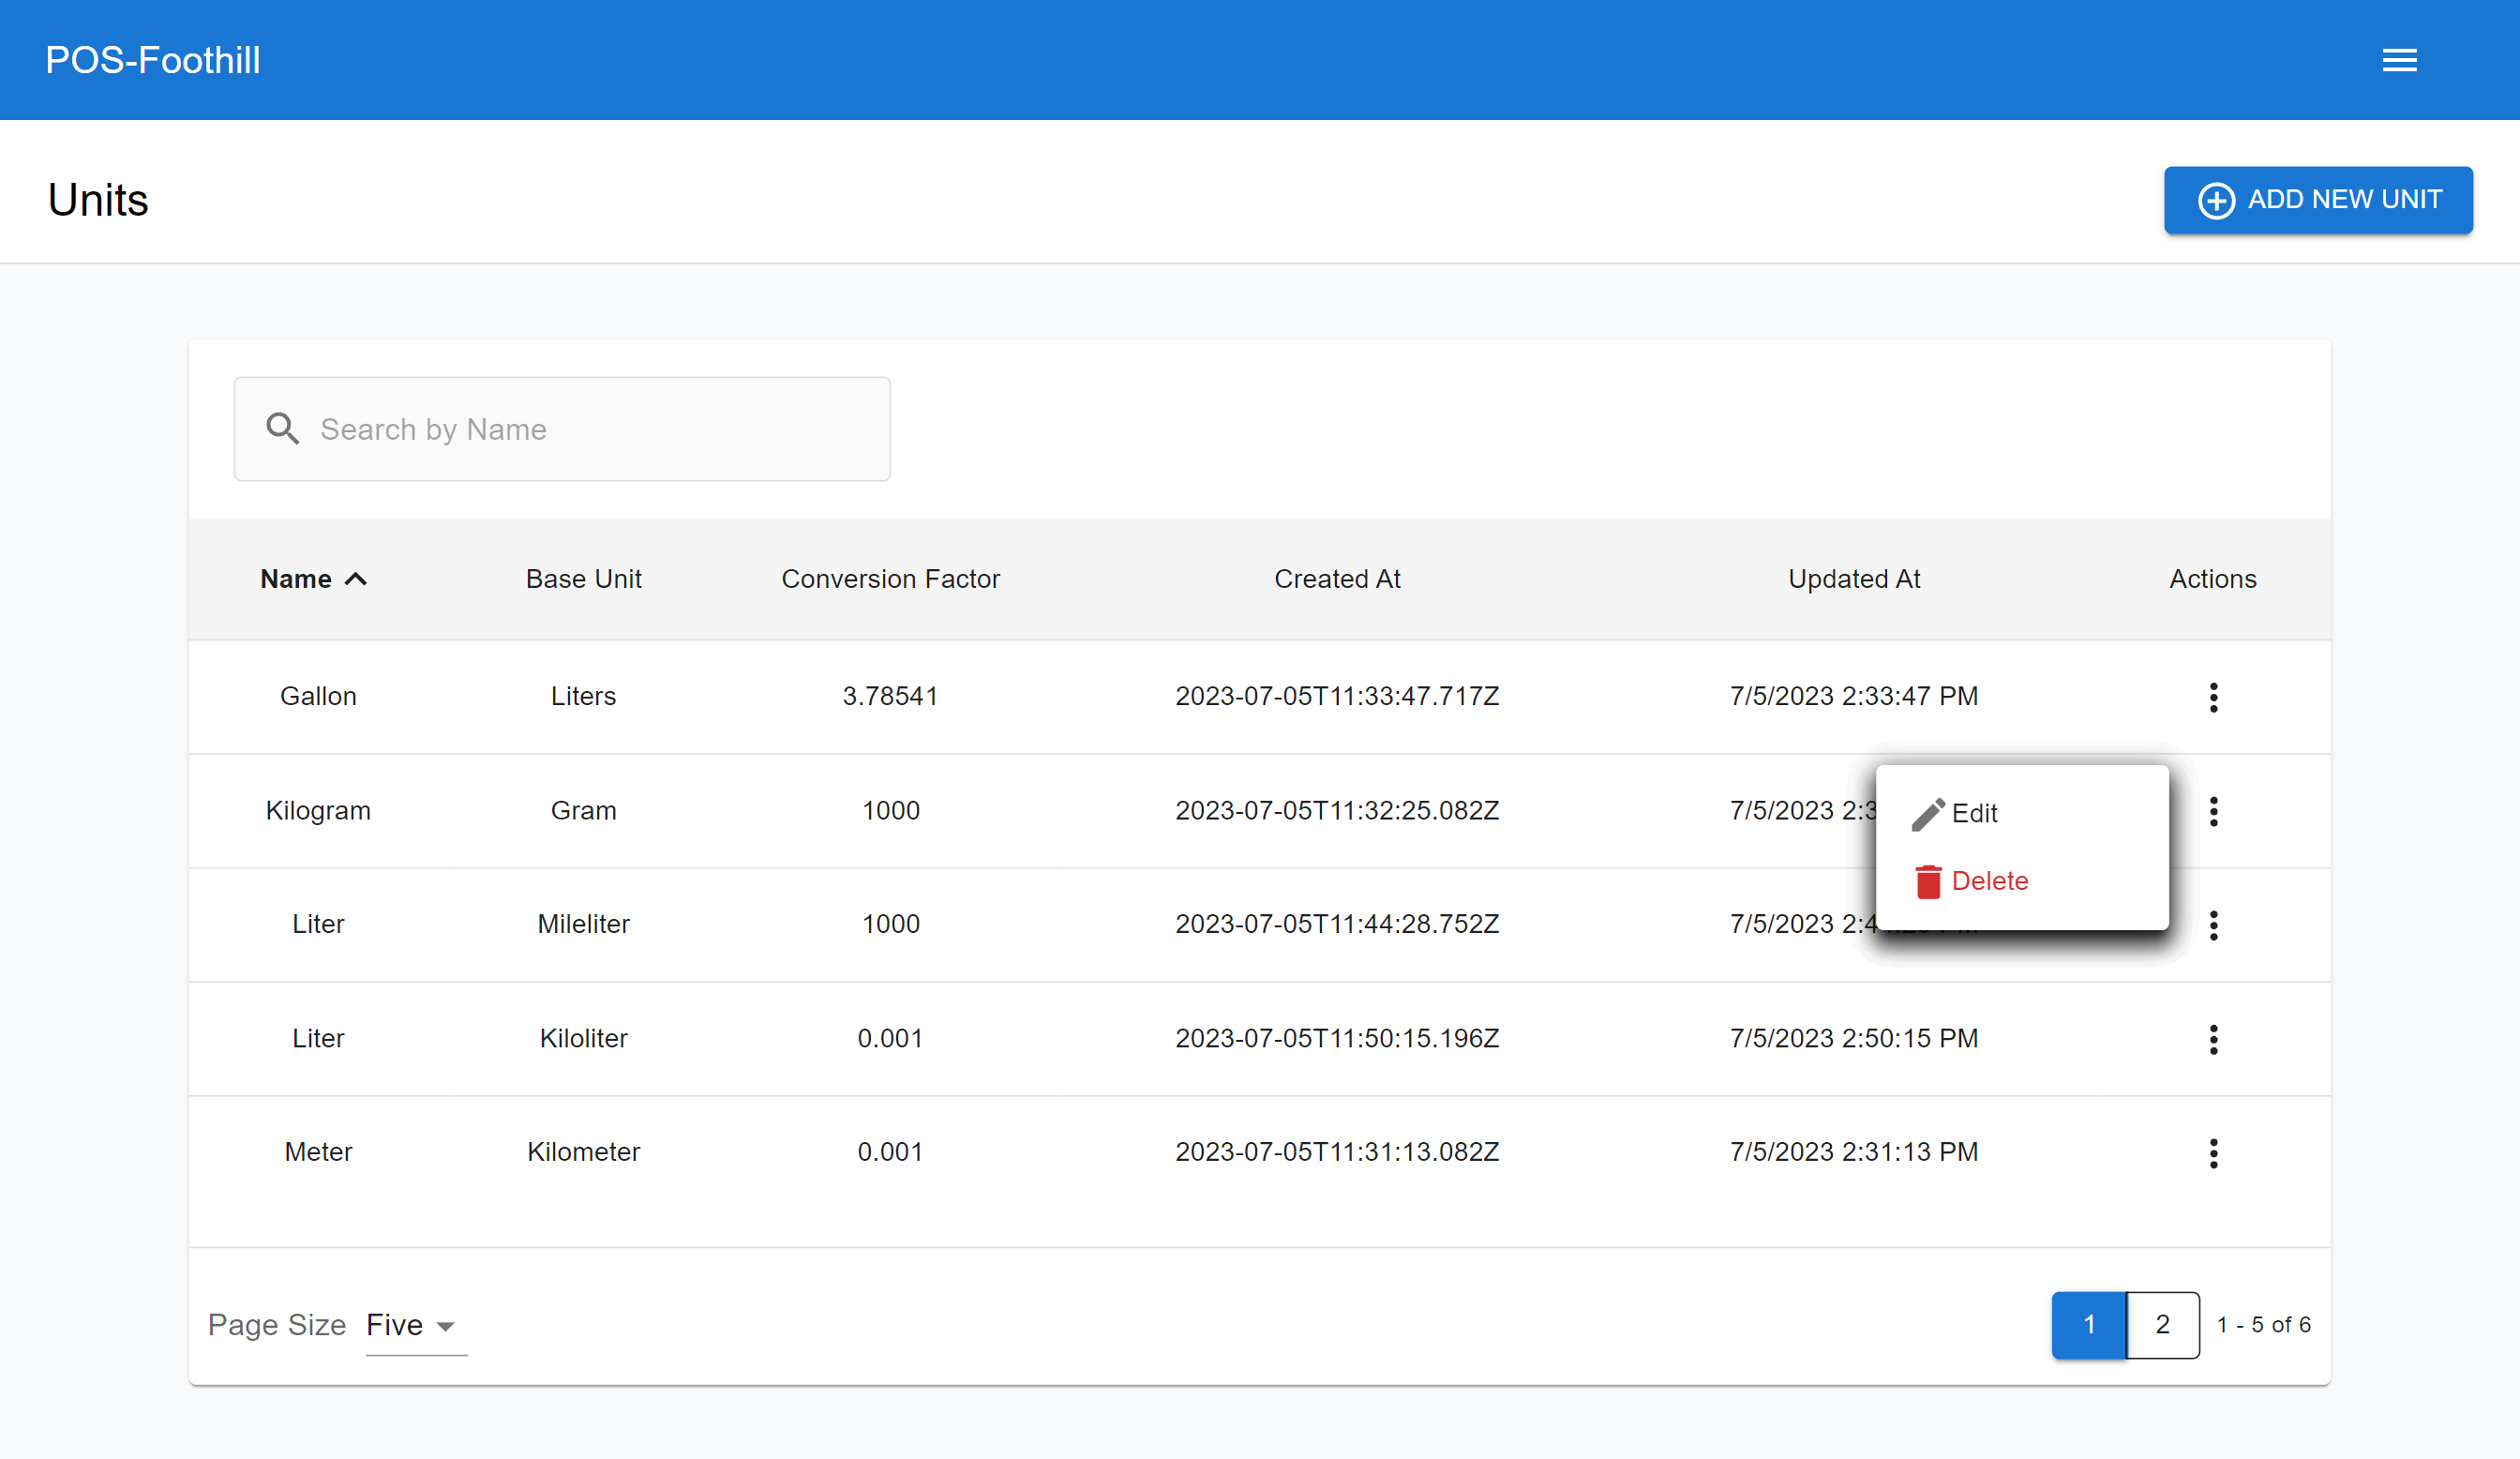Open the actions kebab menu for Meter row
This screenshot has width=2520, height=1459.
pyautogui.click(x=2214, y=1152)
